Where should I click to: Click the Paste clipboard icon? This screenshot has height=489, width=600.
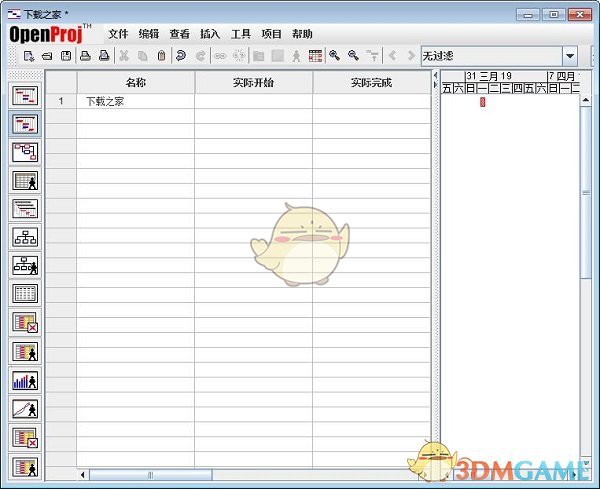click(x=161, y=56)
